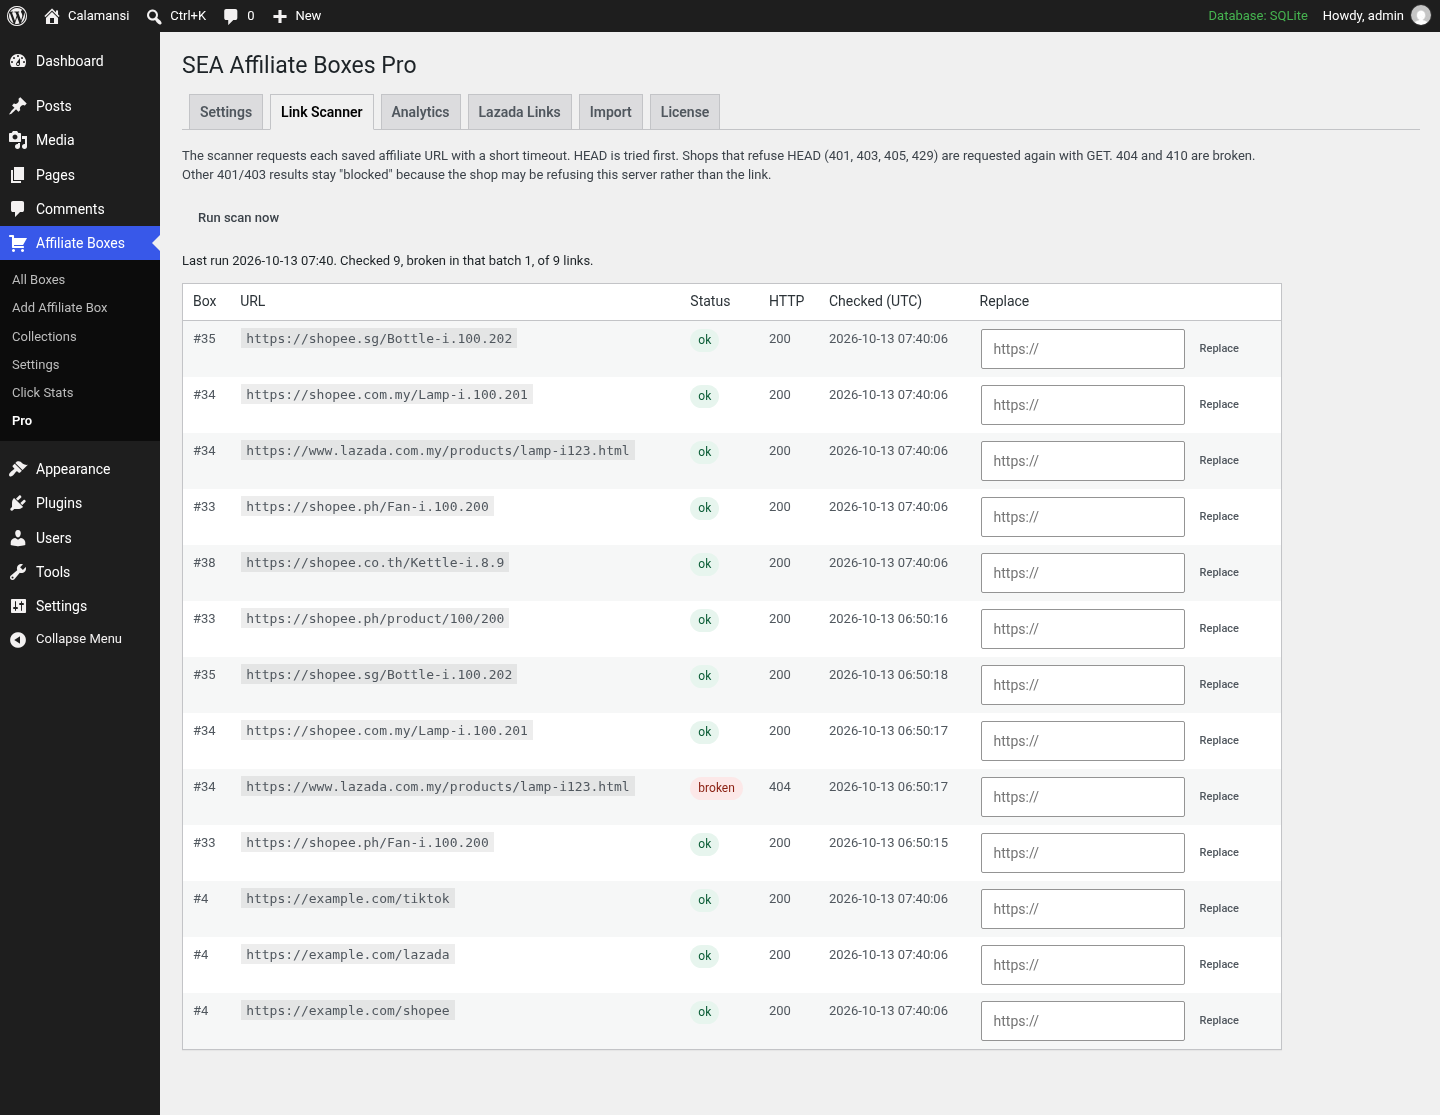This screenshot has width=1440, height=1115.
Task: Click the broken status badge
Action: [716, 788]
